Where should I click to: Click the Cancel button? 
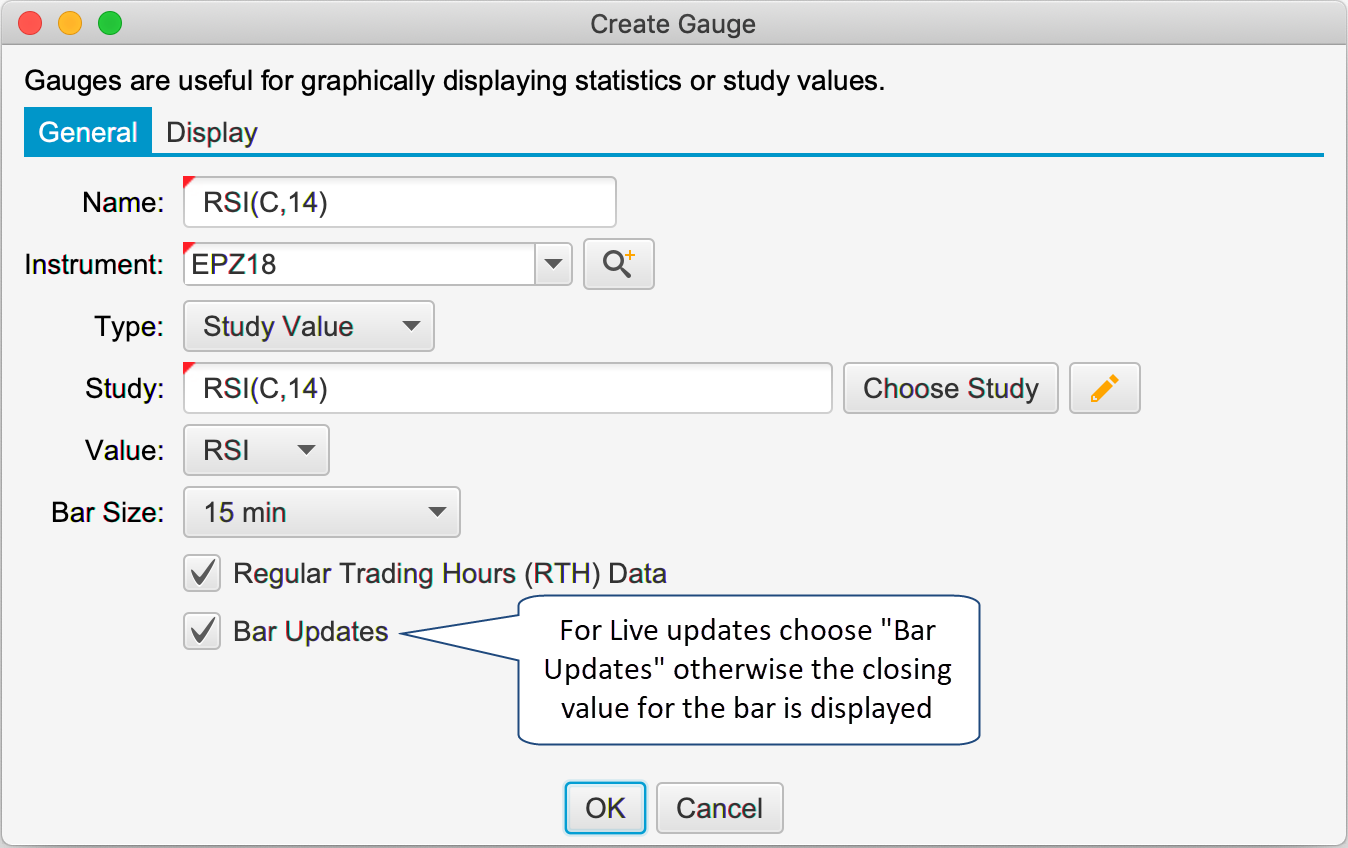pos(719,808)
